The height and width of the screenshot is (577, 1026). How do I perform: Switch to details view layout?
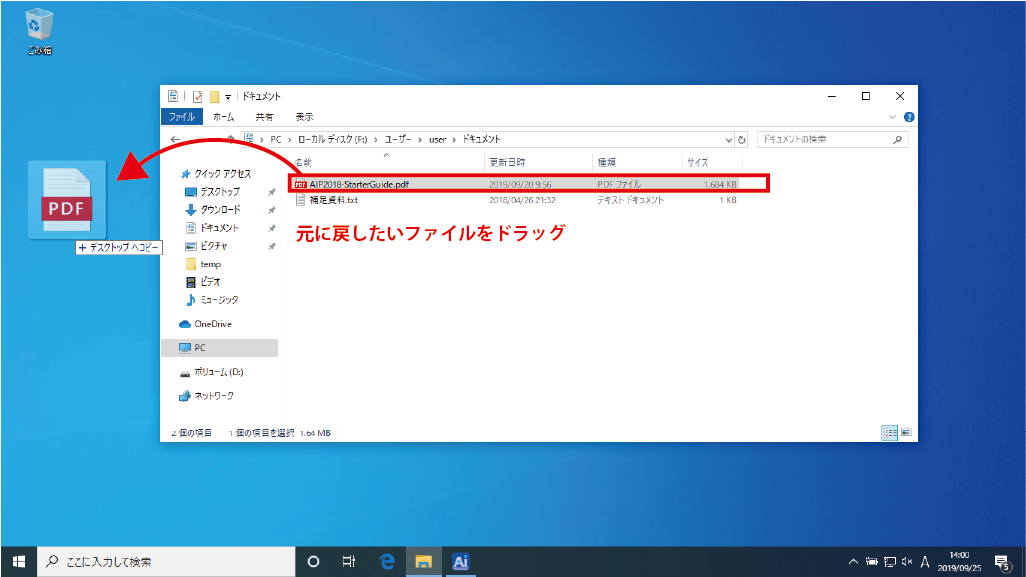(889, 432)
